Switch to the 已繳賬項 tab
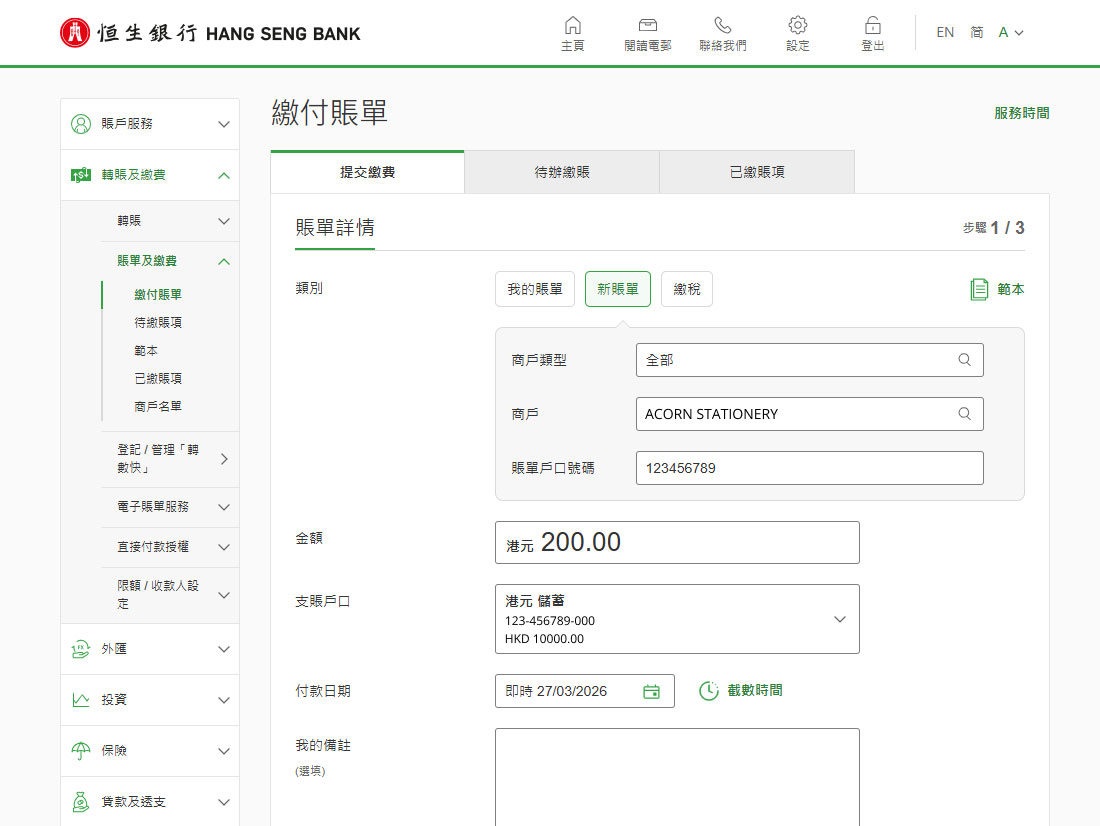The image size is (1100, 826). point(757,172)
